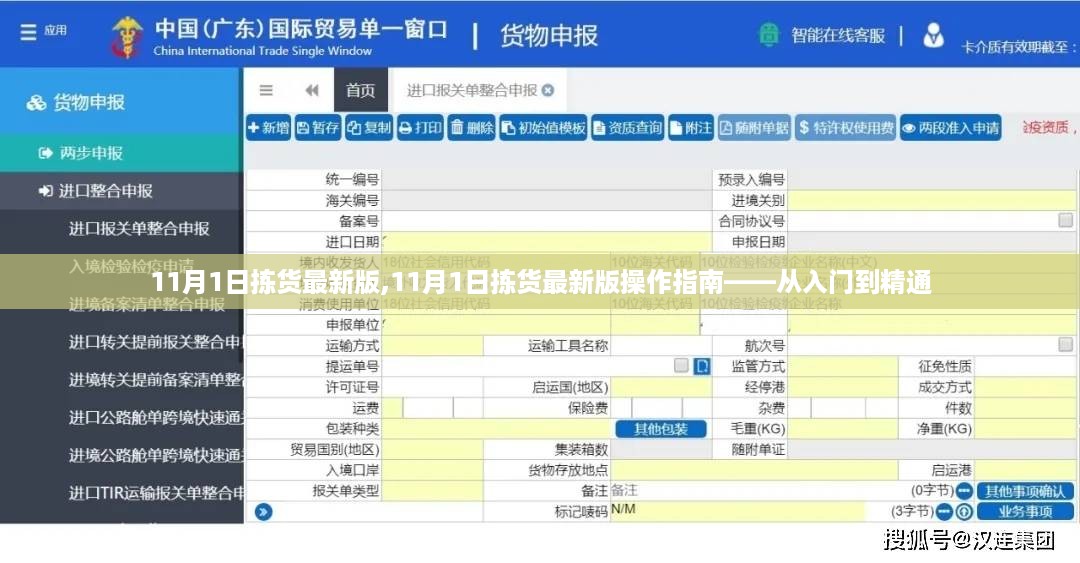
Task: Expand the 两步申报 sidebar section
Action: (121, 153)
